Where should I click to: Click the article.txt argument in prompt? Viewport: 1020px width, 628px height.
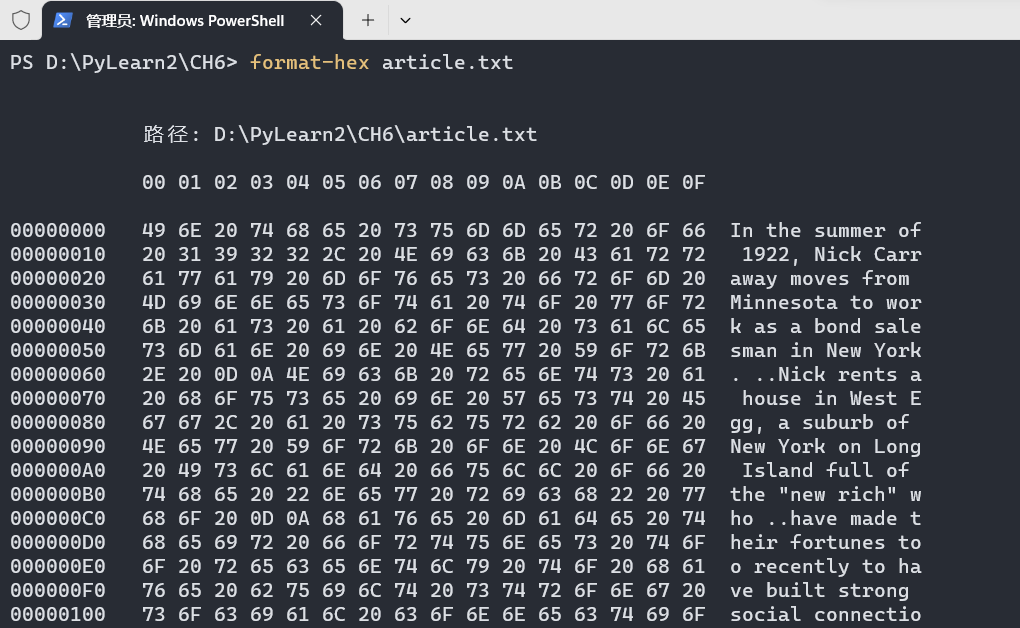448,62
